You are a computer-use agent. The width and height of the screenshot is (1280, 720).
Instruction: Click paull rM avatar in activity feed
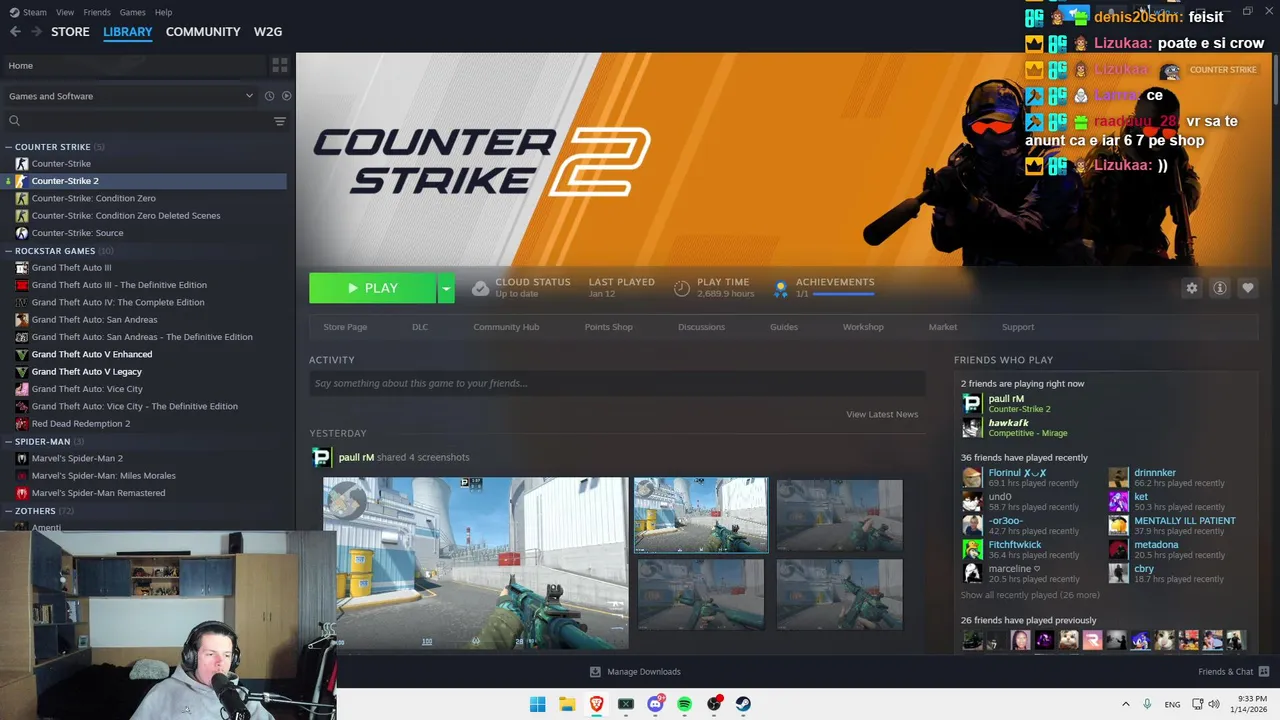[322, 457]
